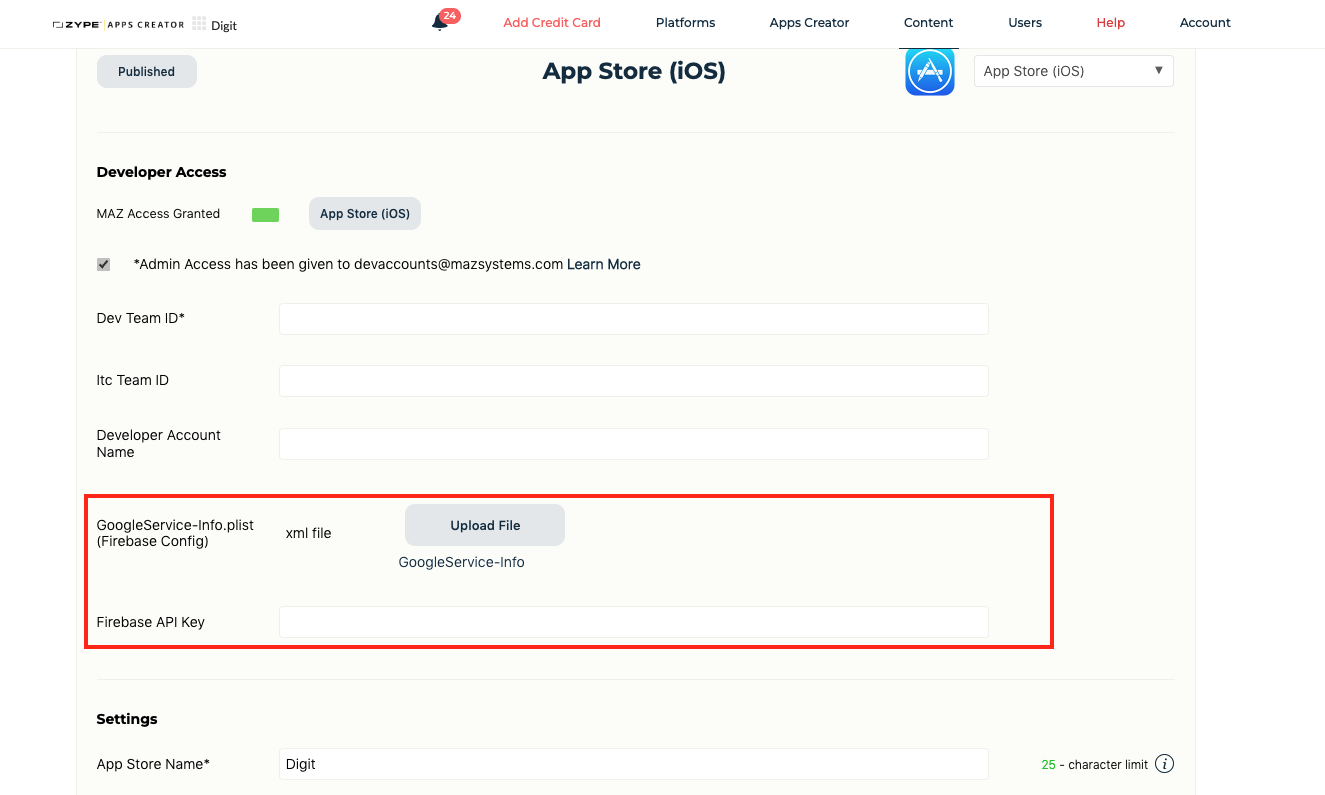
Task: Open the Help menu
Action: [1110, 23]
